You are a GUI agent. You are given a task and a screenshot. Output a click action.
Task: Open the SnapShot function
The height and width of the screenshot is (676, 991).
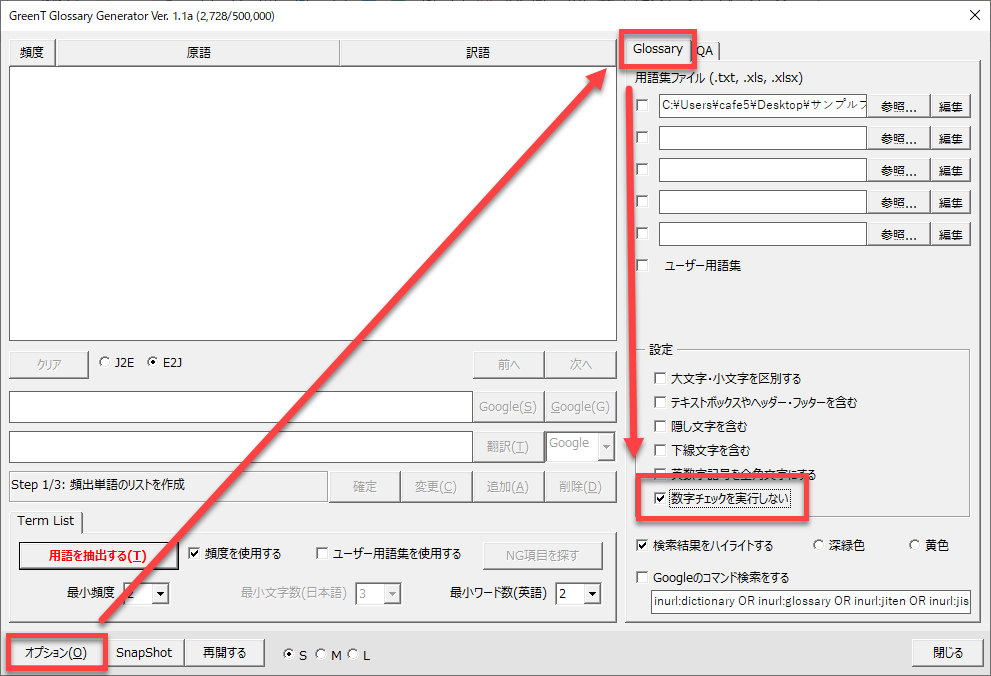144,653
